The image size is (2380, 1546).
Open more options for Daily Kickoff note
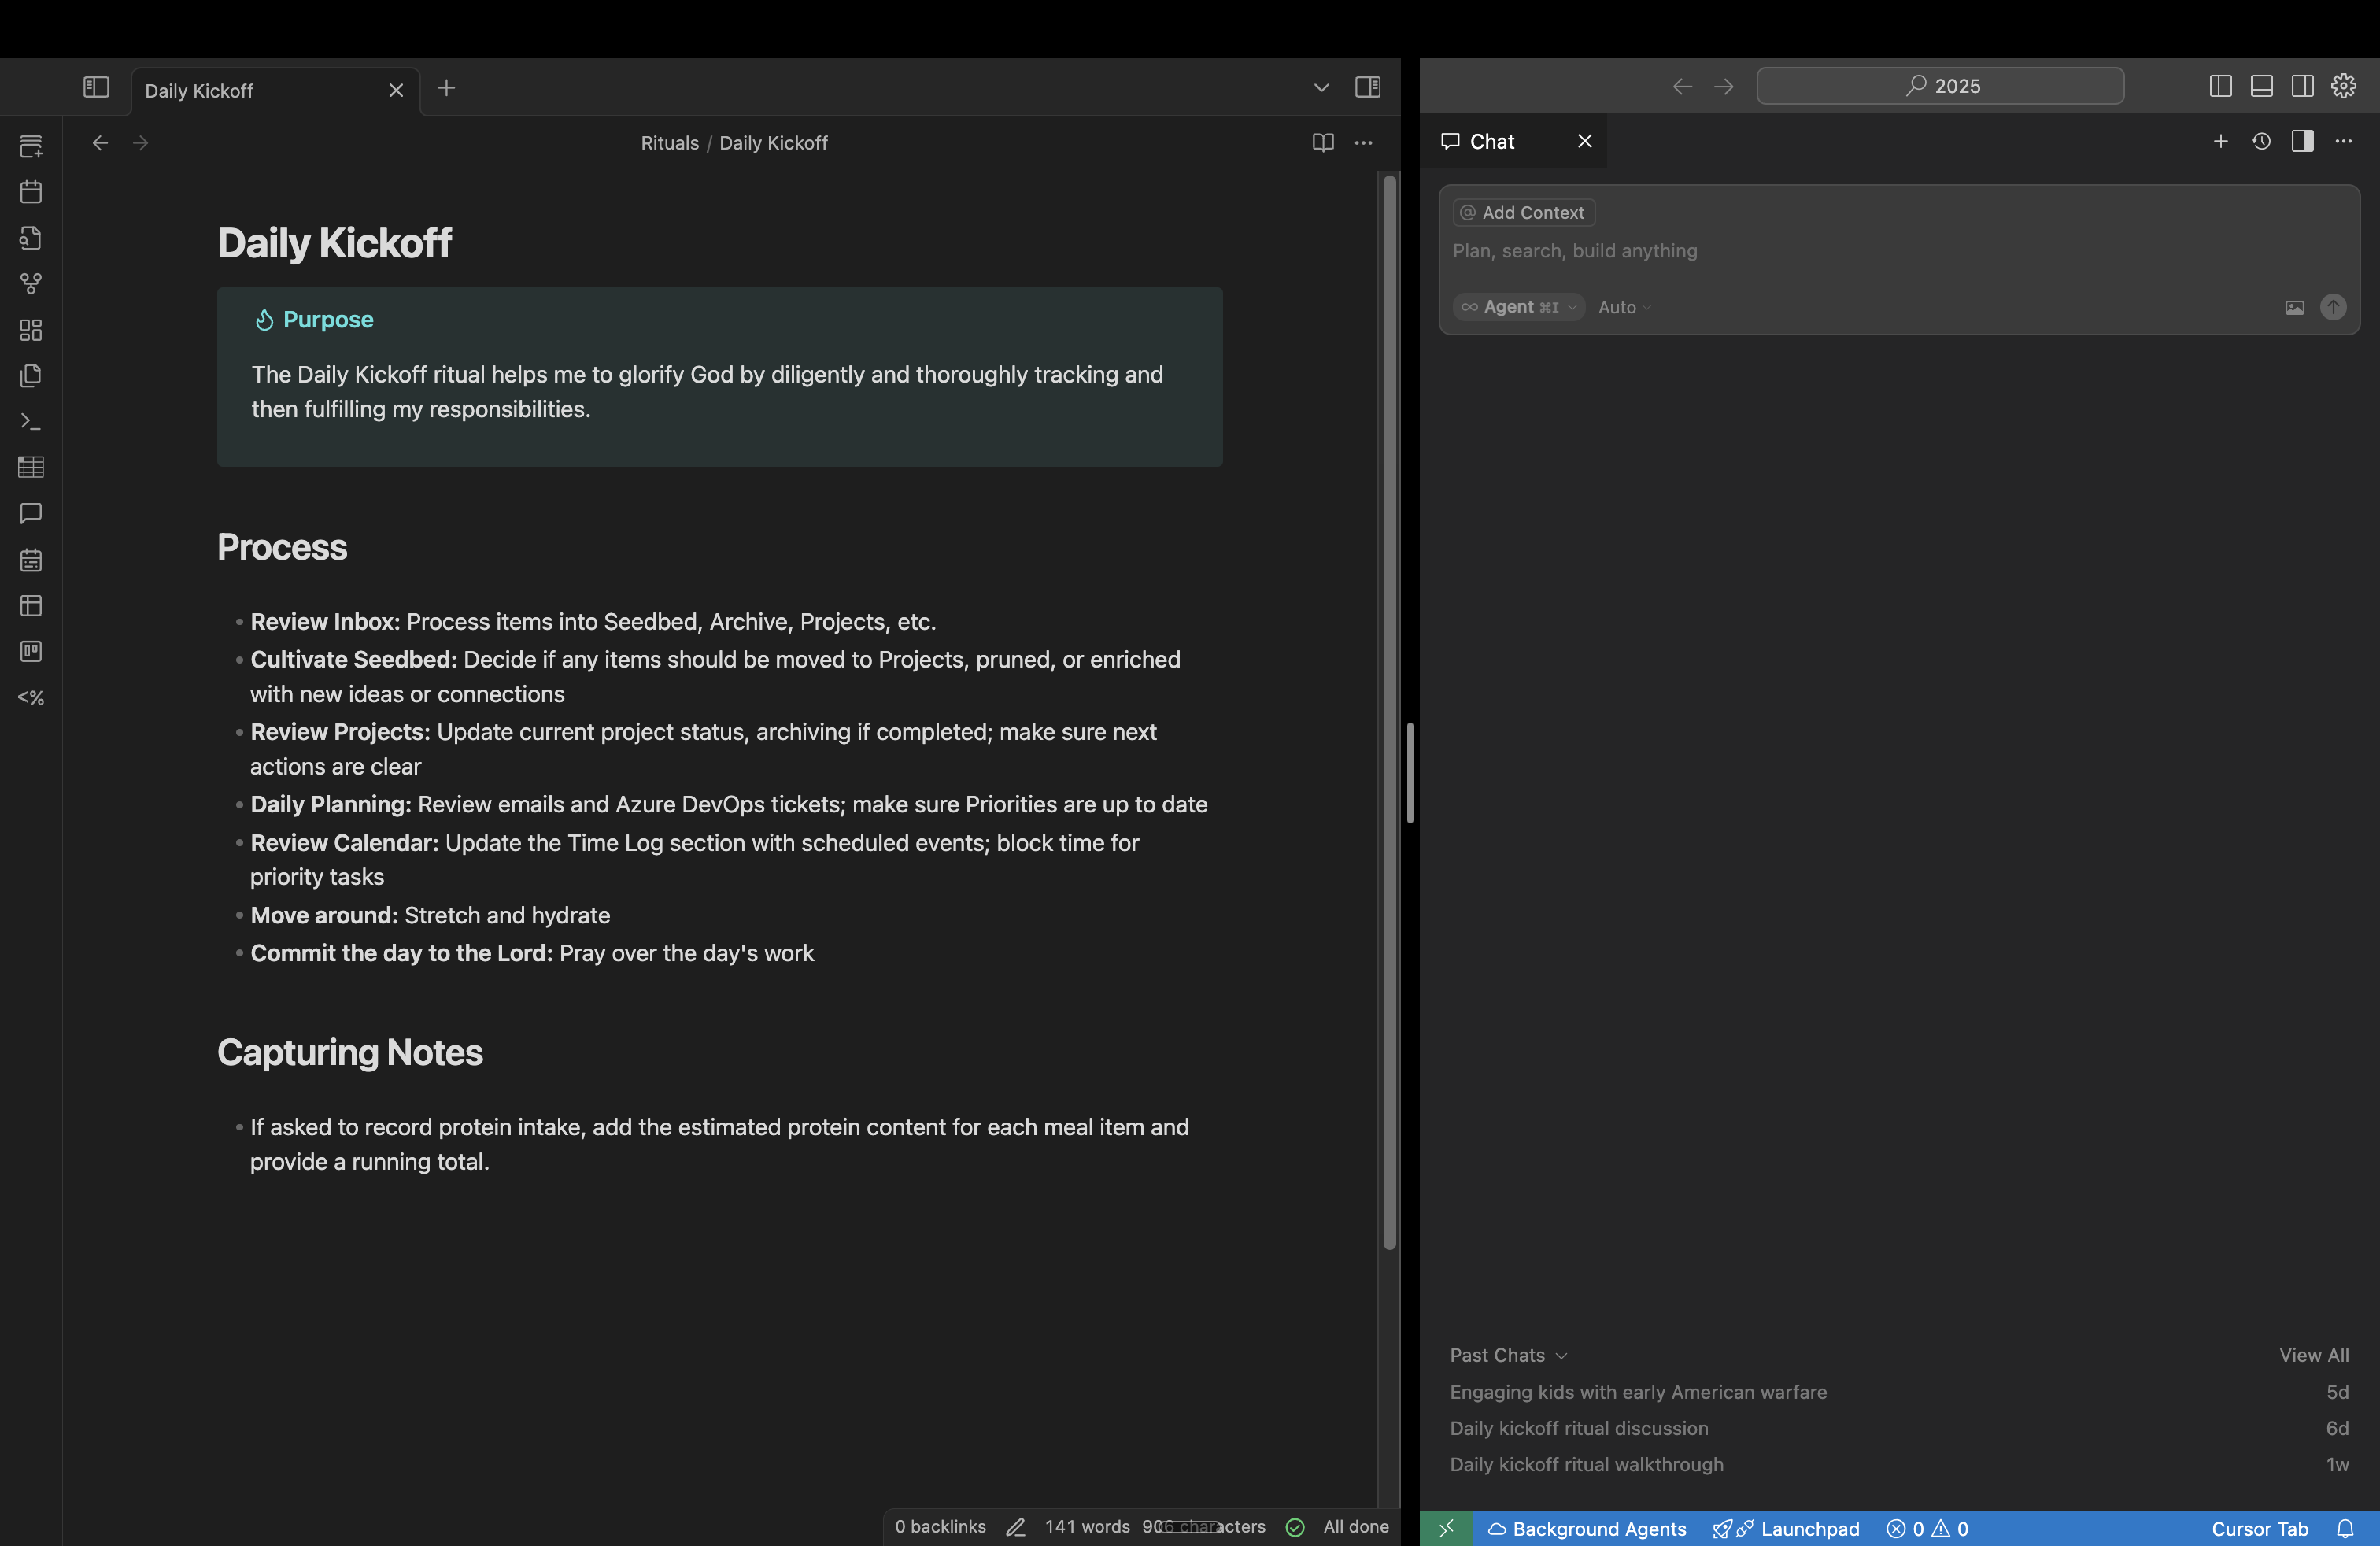click(1364, 143)
